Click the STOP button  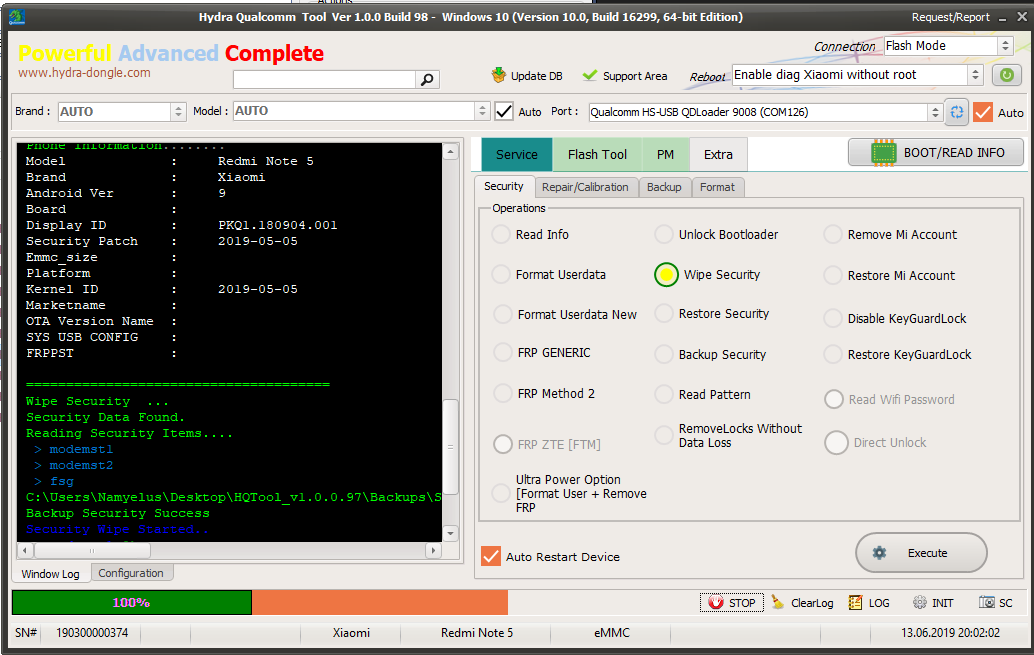[x=731, y=602]
